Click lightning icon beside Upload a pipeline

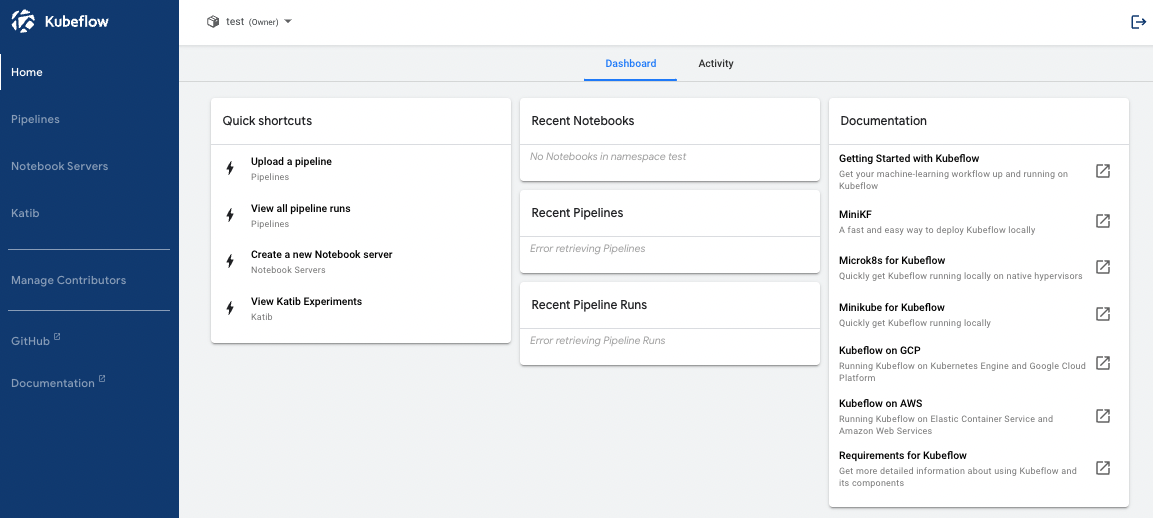point(230,168)
